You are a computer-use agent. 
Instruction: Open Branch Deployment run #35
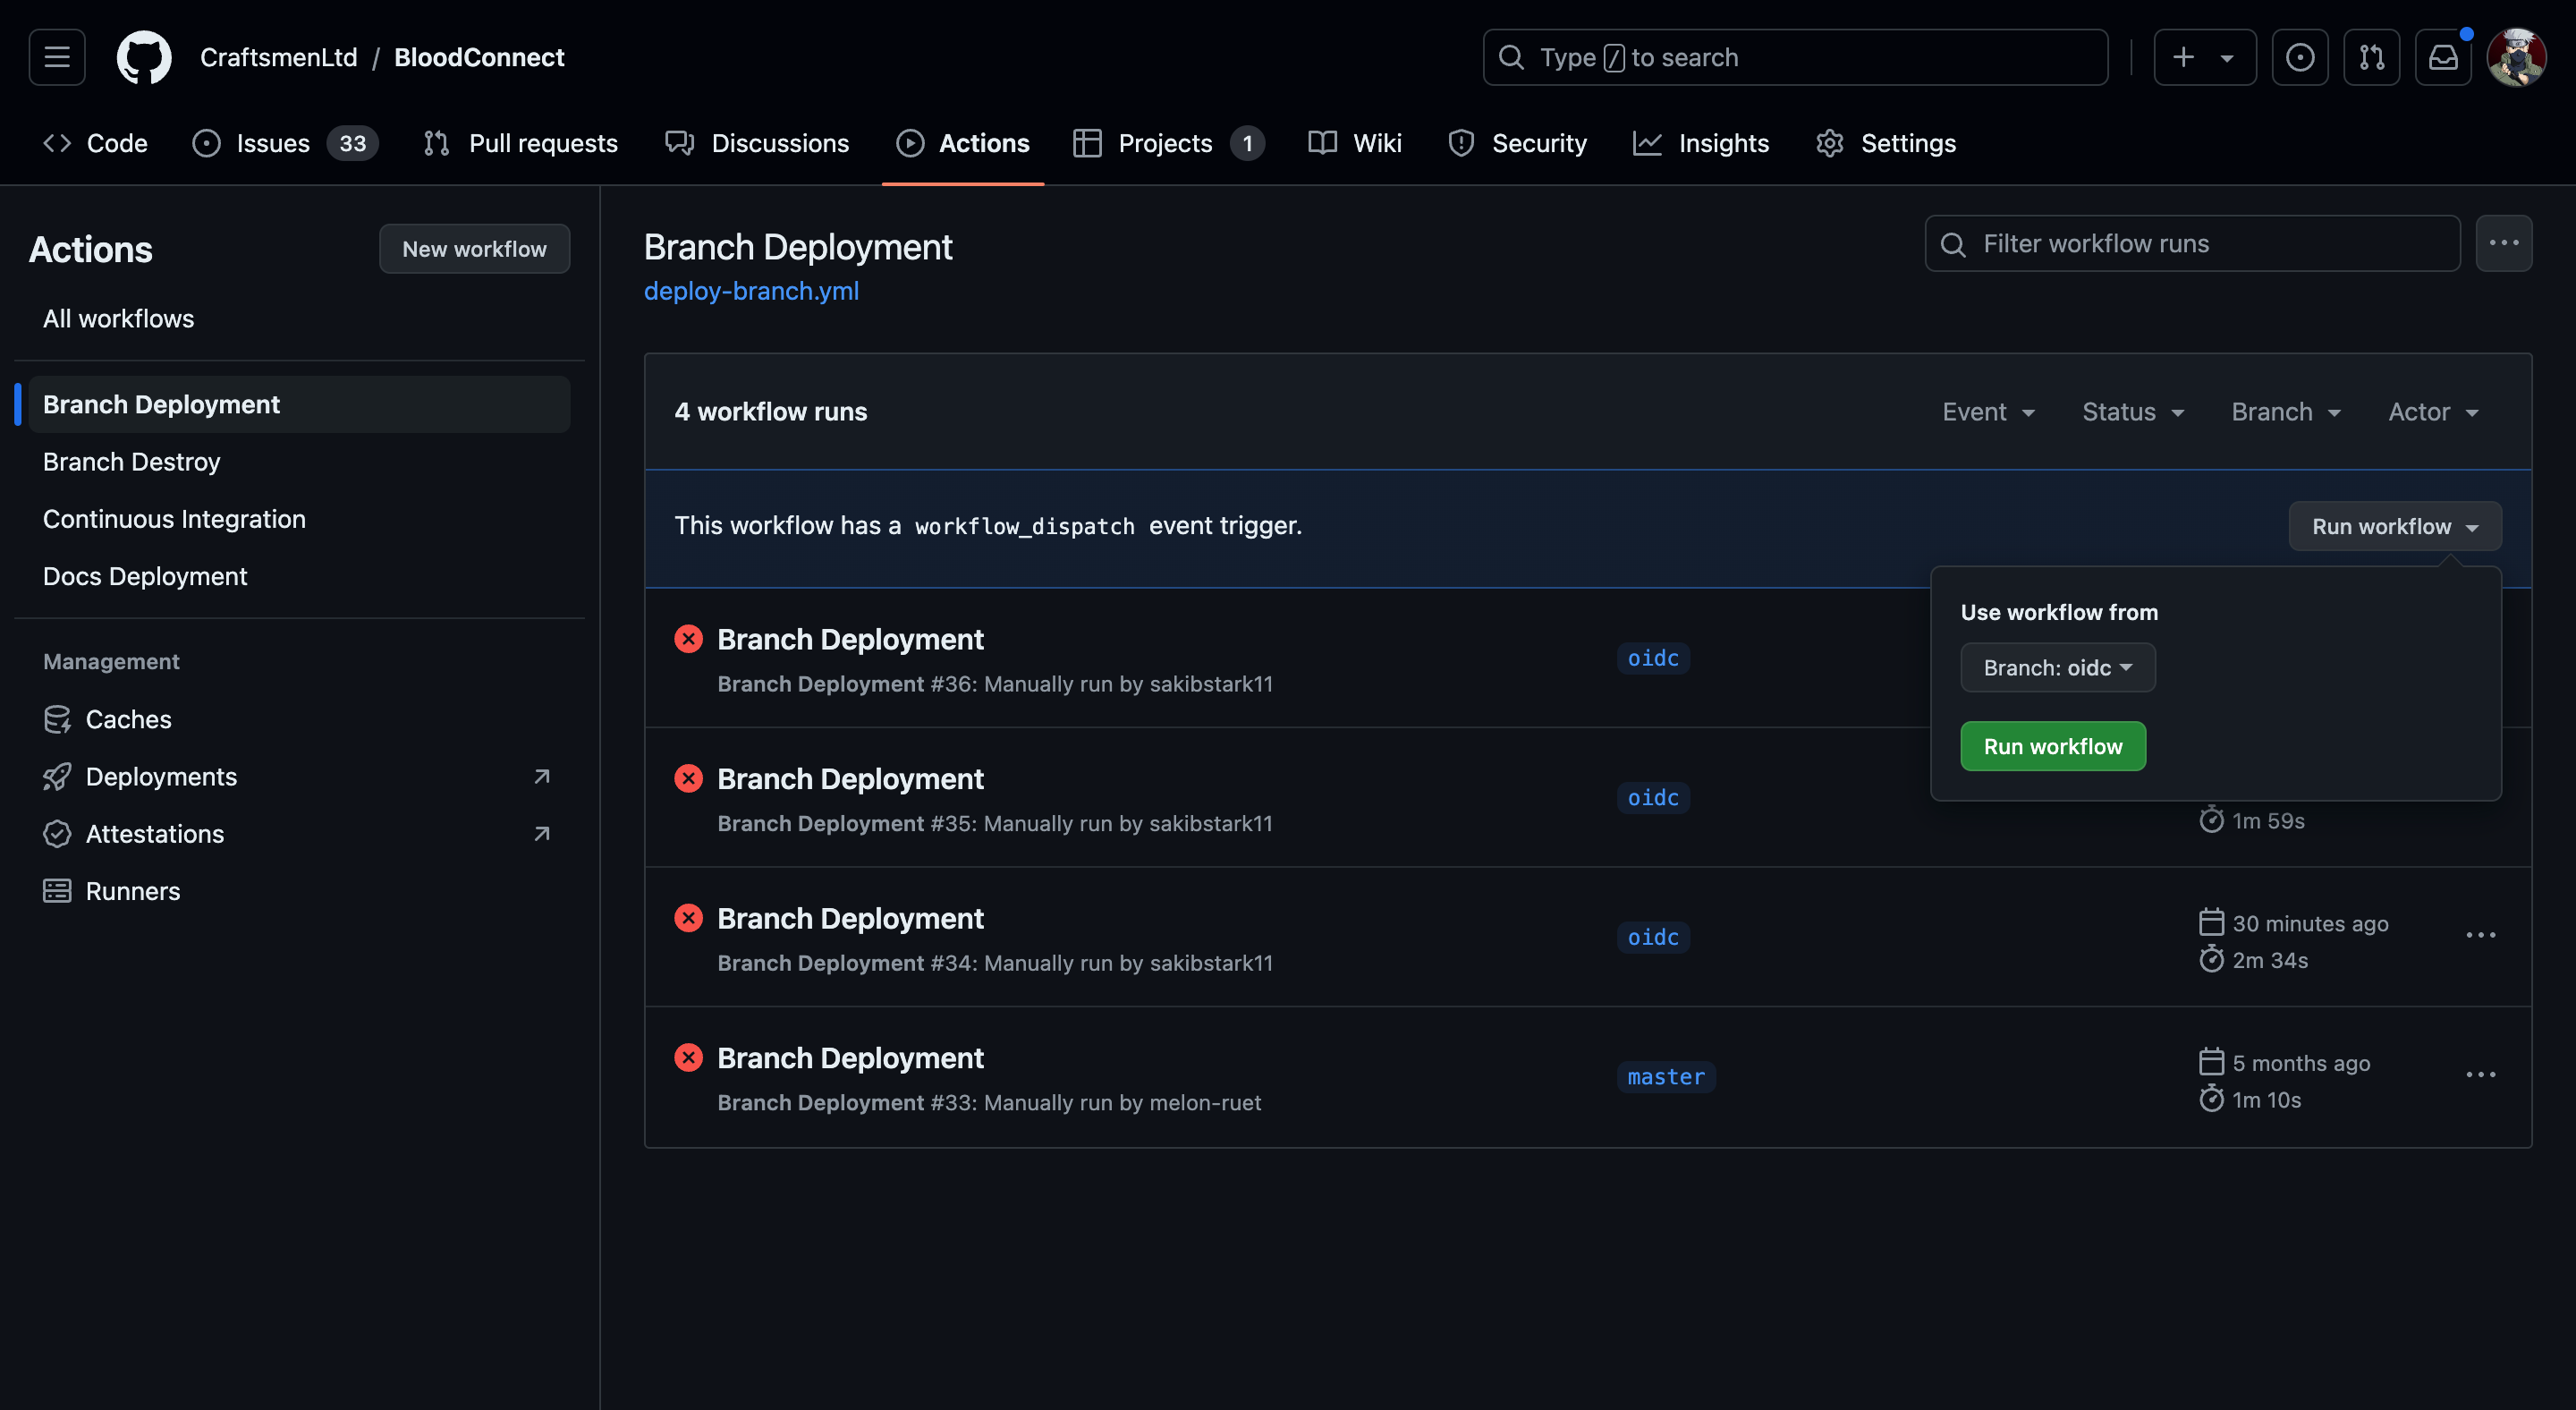850,778
